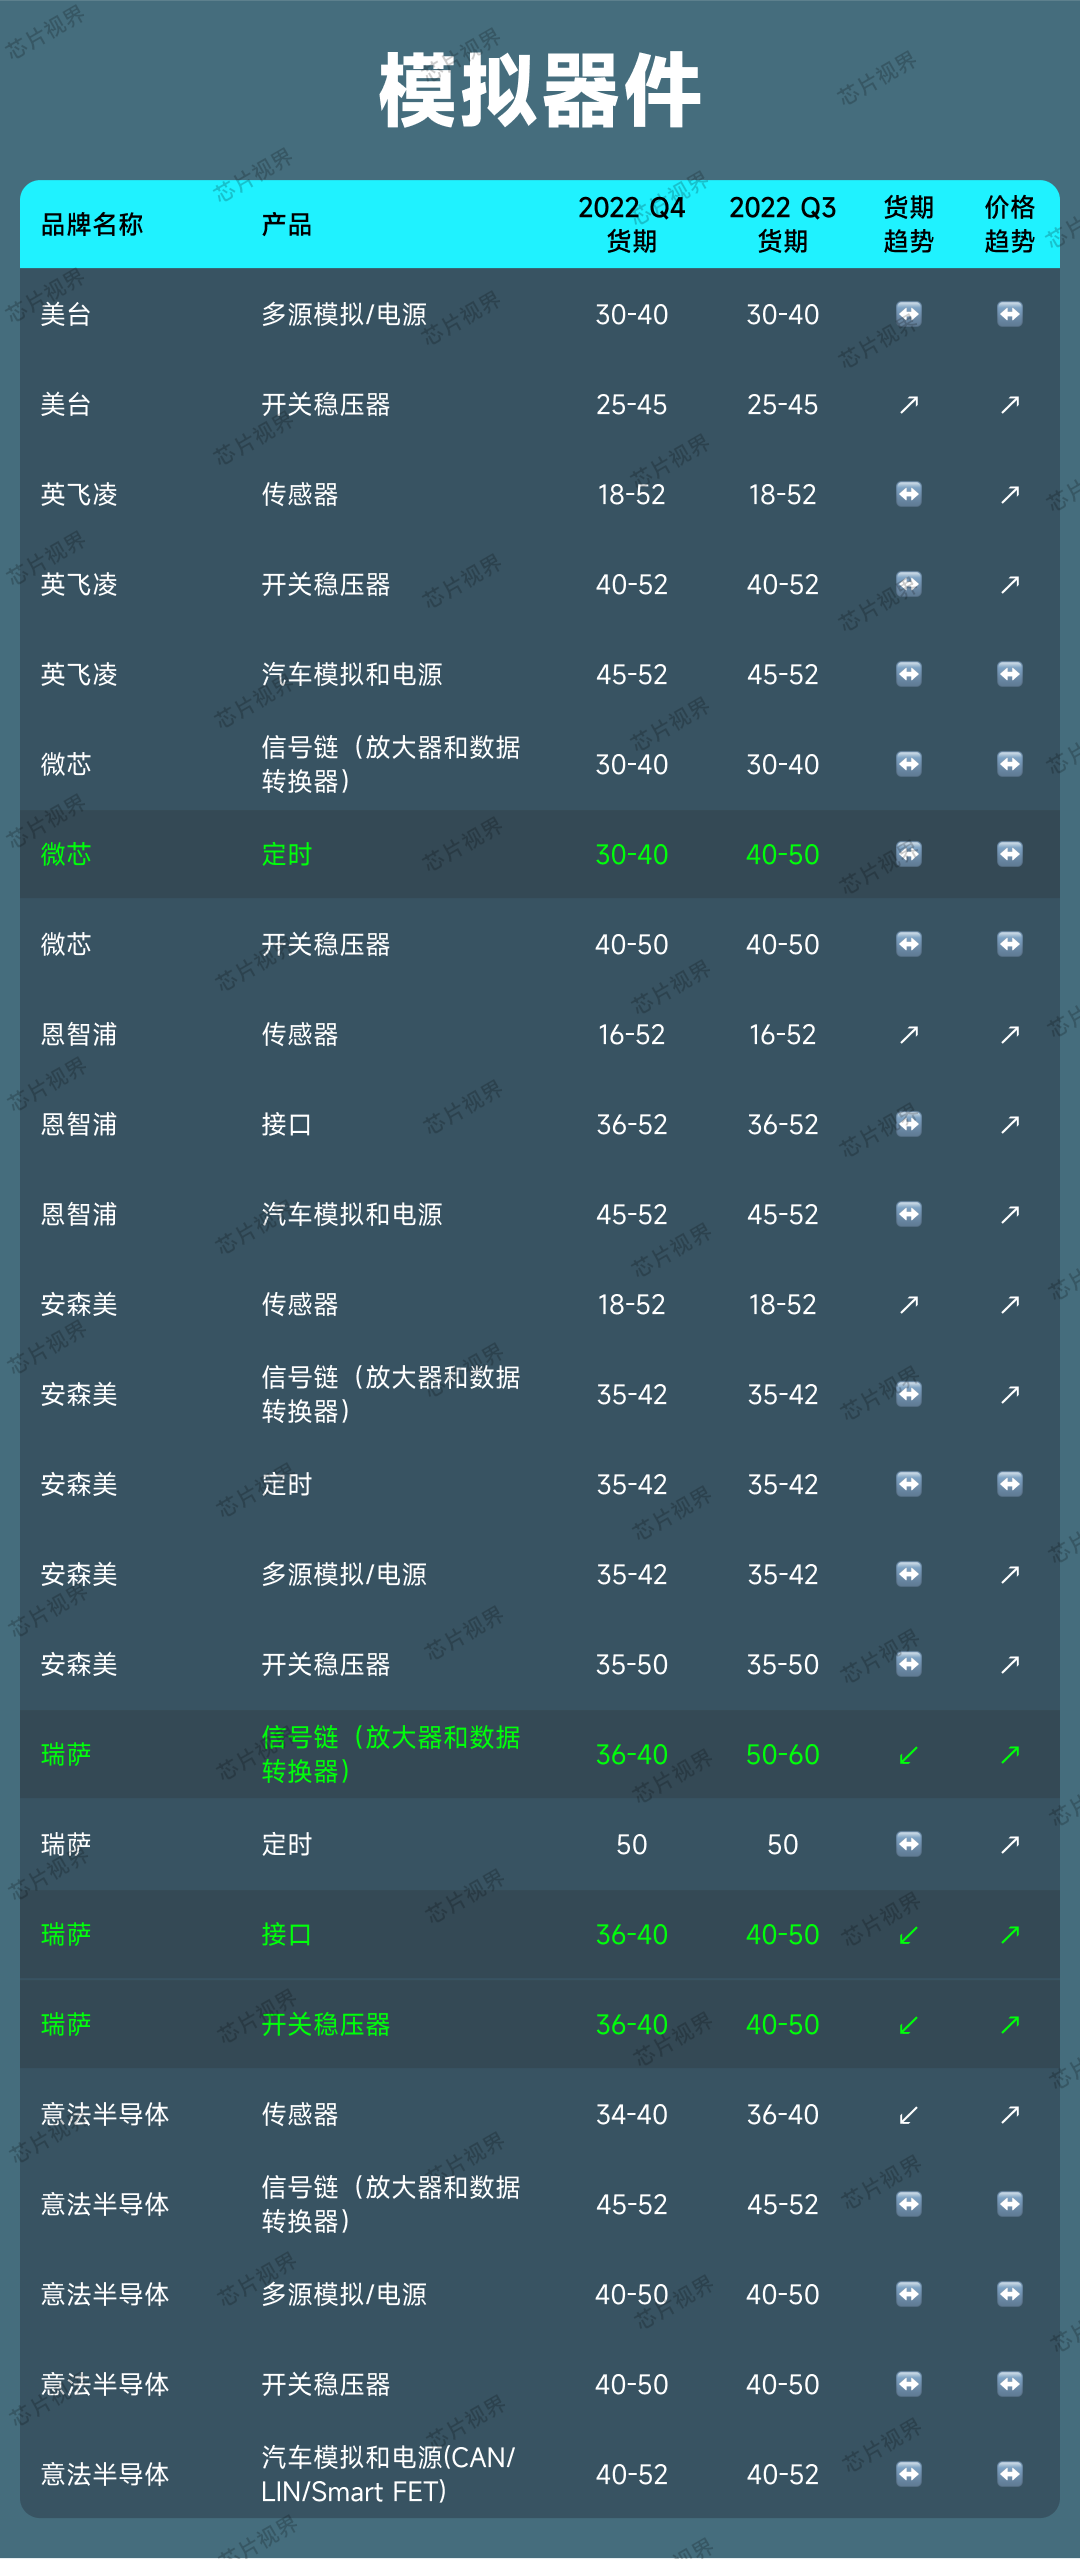
Task: Click 安森美 brand name in 定时 row
Action: pyautogui.click(x=79, y=1484)
